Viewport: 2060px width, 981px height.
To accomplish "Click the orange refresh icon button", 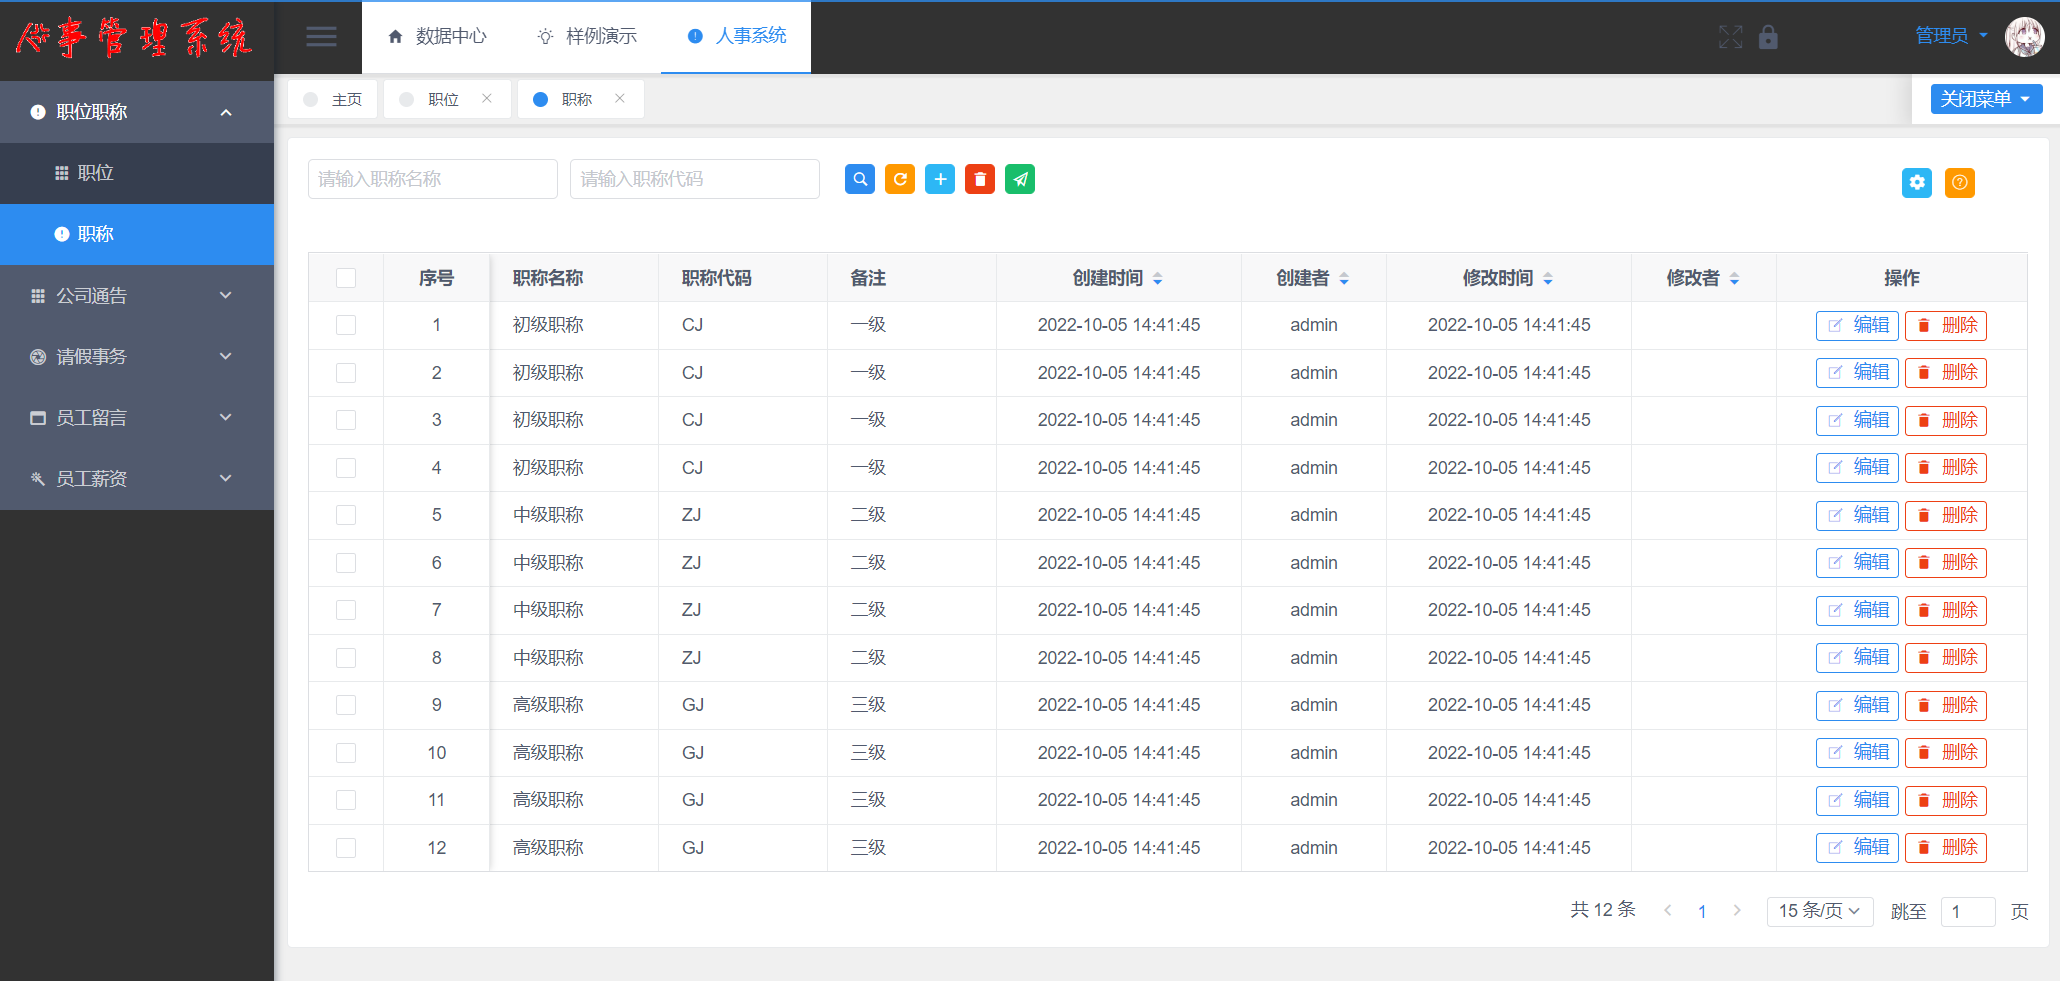I will pos(899,179).
